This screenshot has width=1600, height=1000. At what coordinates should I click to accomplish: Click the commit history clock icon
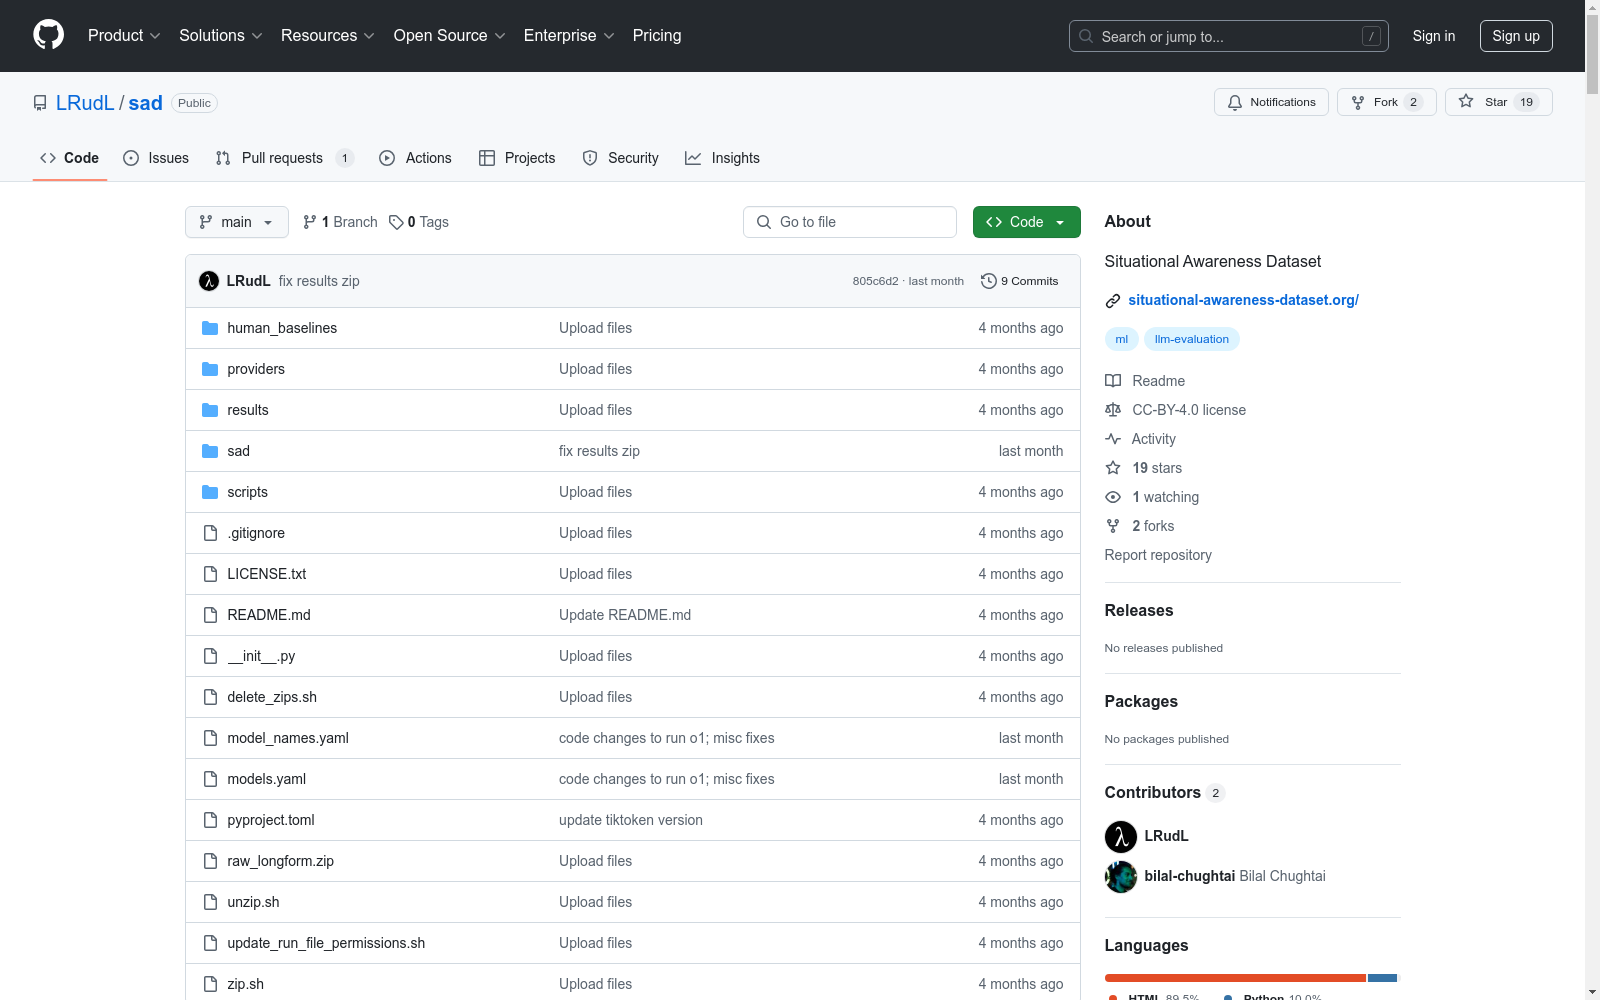(x=989, y=281)
